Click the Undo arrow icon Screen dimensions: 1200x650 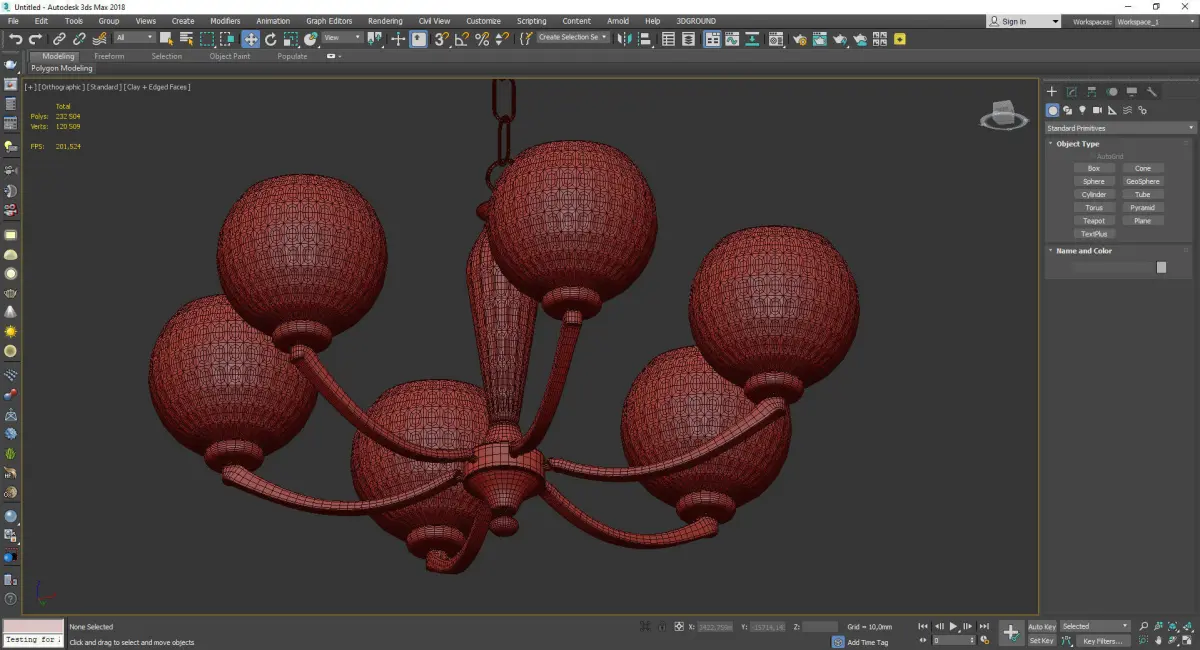(x=16, y=39)
